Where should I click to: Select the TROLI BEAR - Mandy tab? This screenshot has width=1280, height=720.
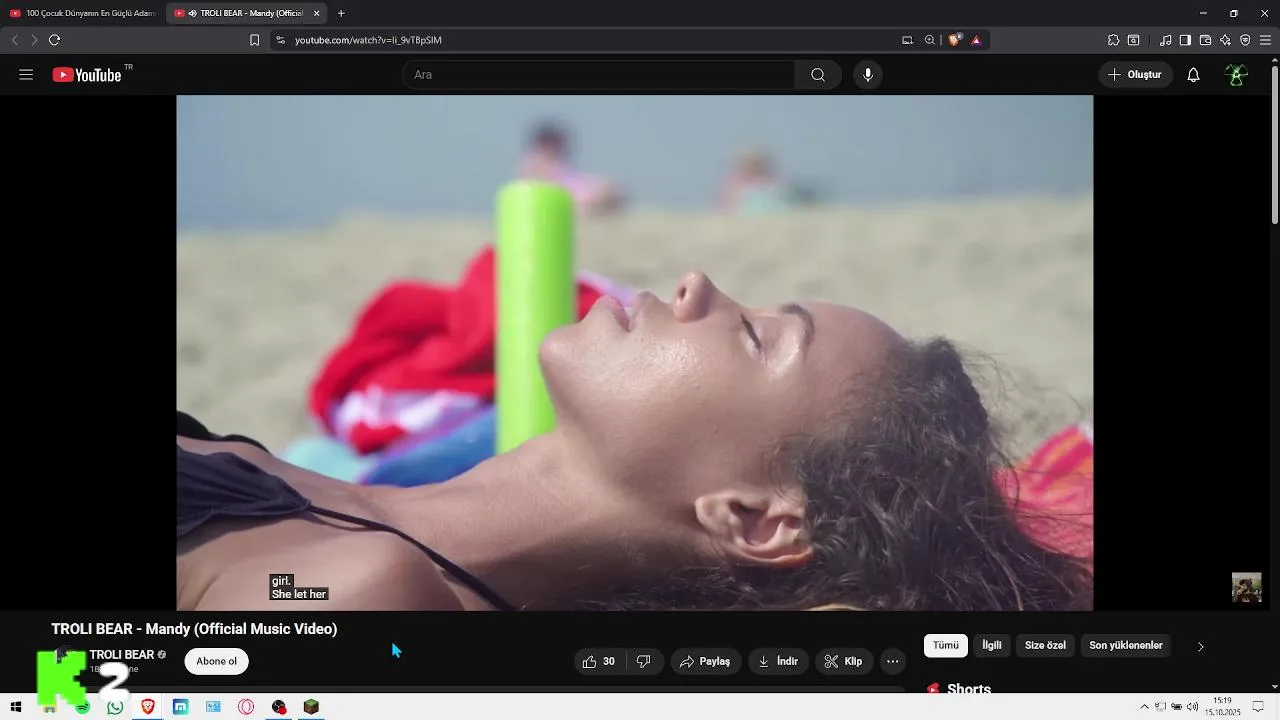244,13
